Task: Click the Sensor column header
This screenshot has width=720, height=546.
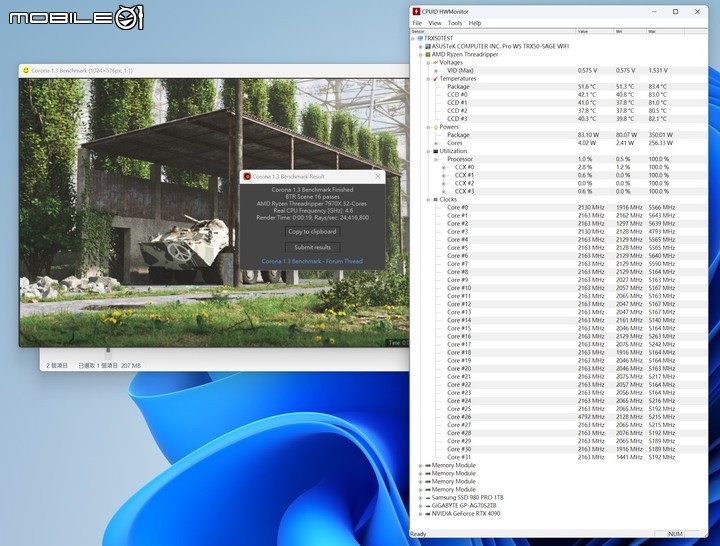Action: click(x=493, y=31)
